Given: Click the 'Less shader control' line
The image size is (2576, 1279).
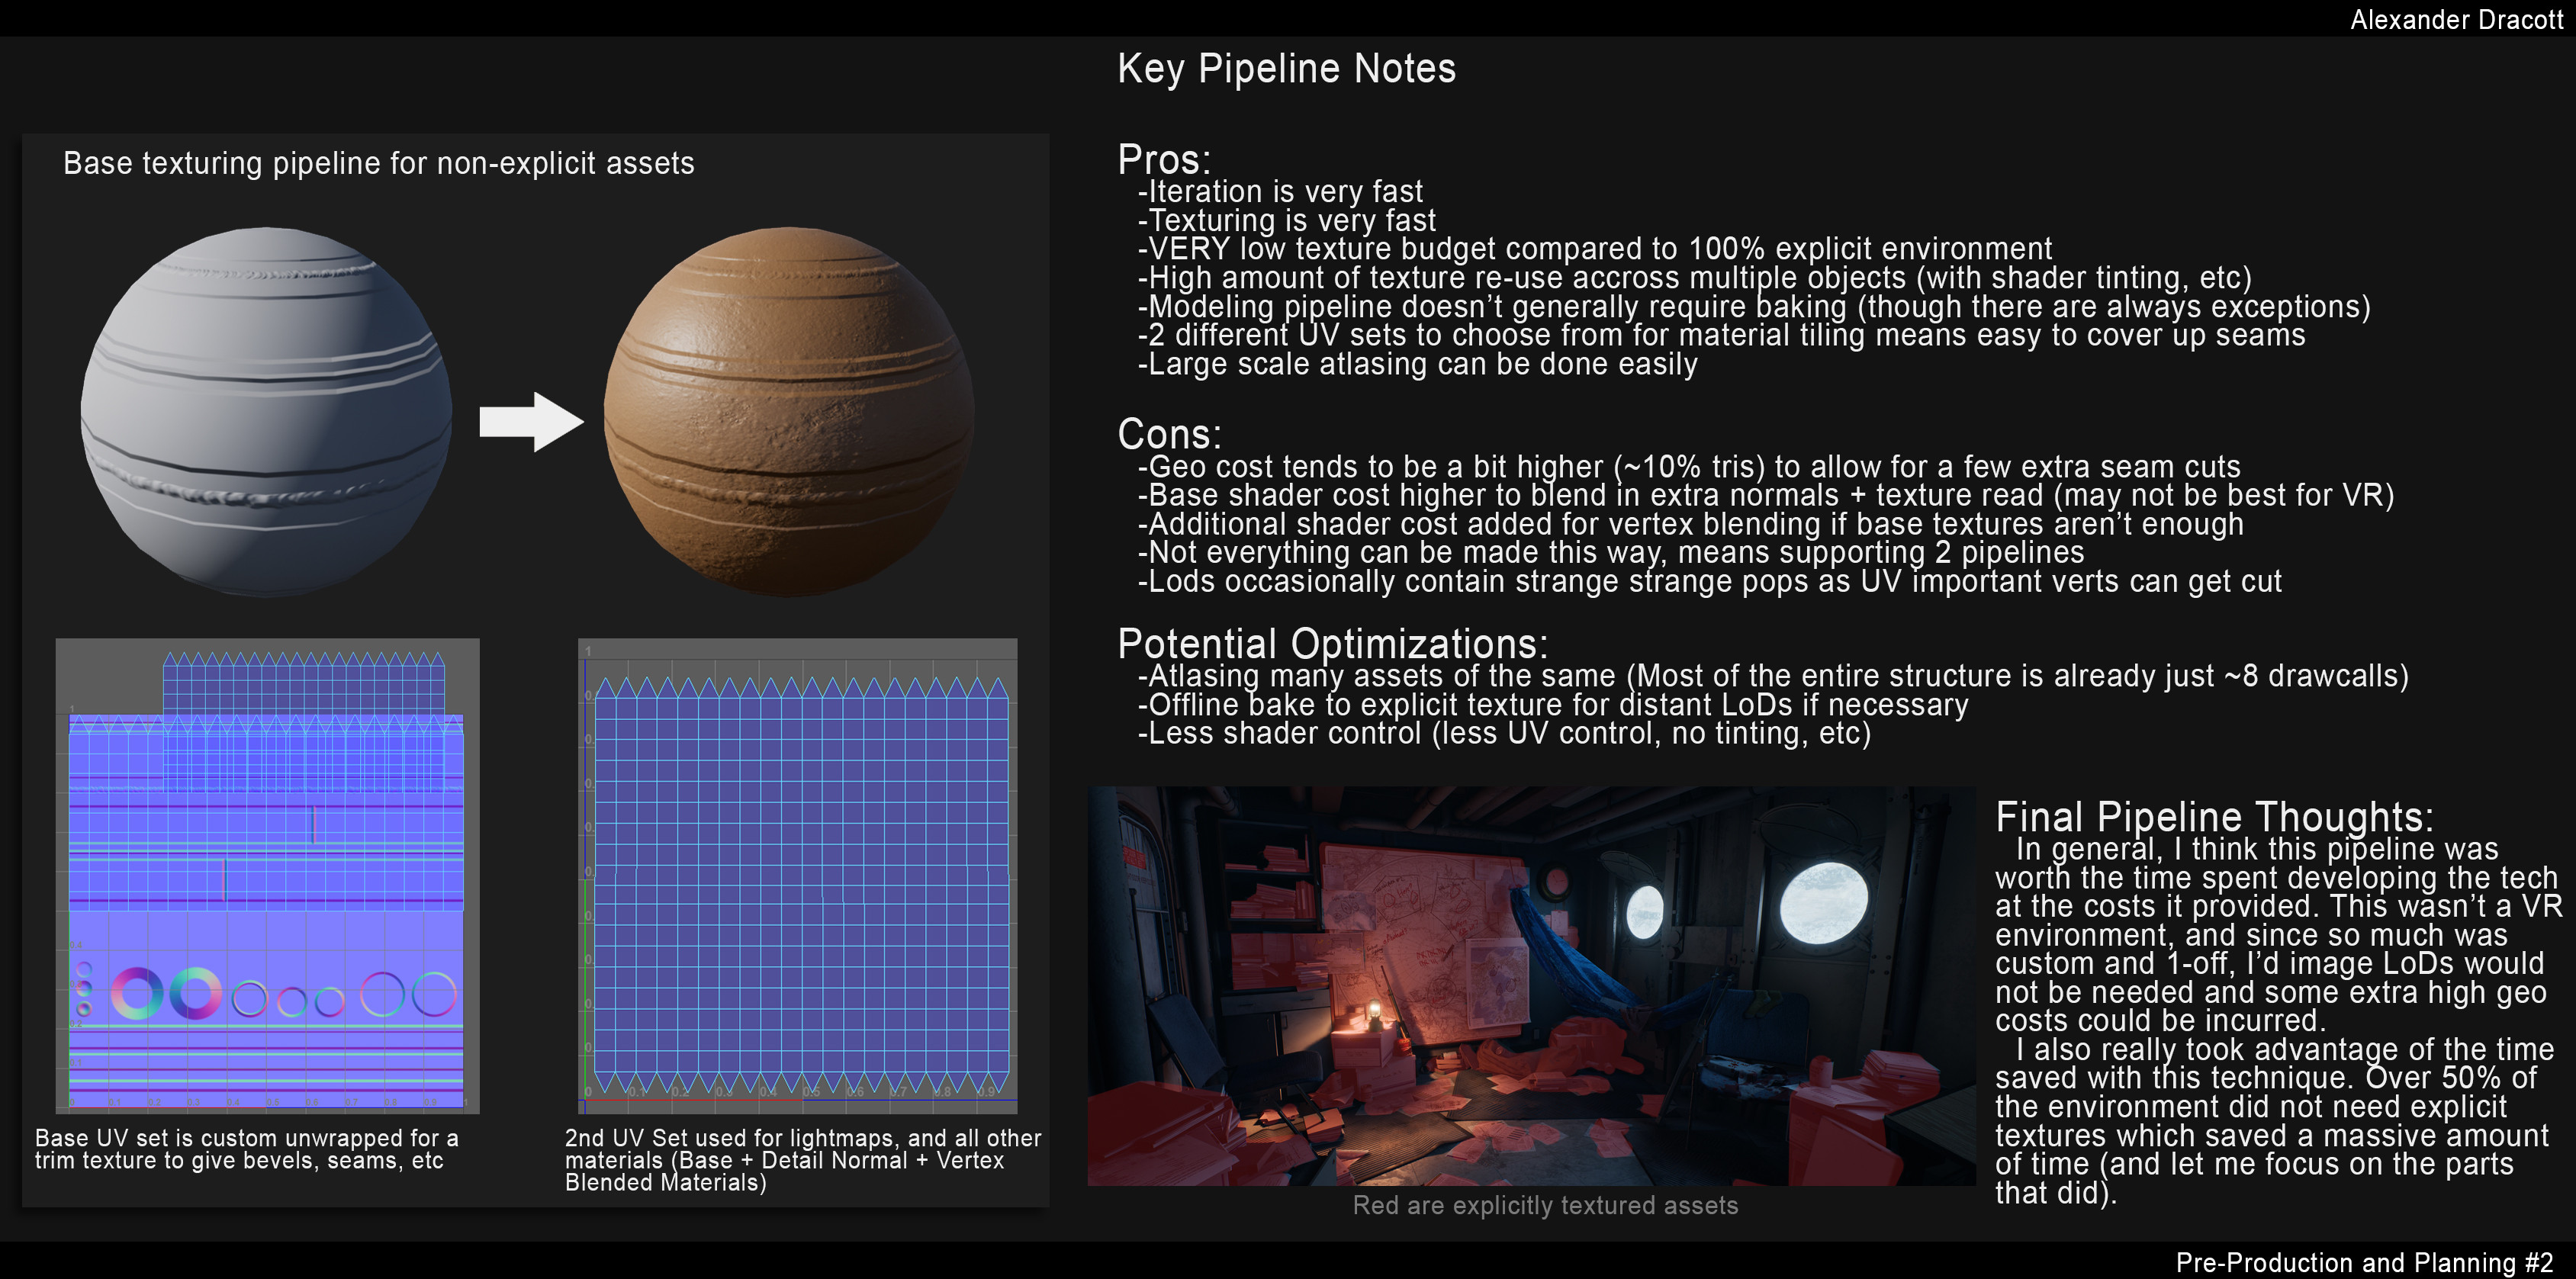Looking at the screenshot, I should tap(1504, 733).
